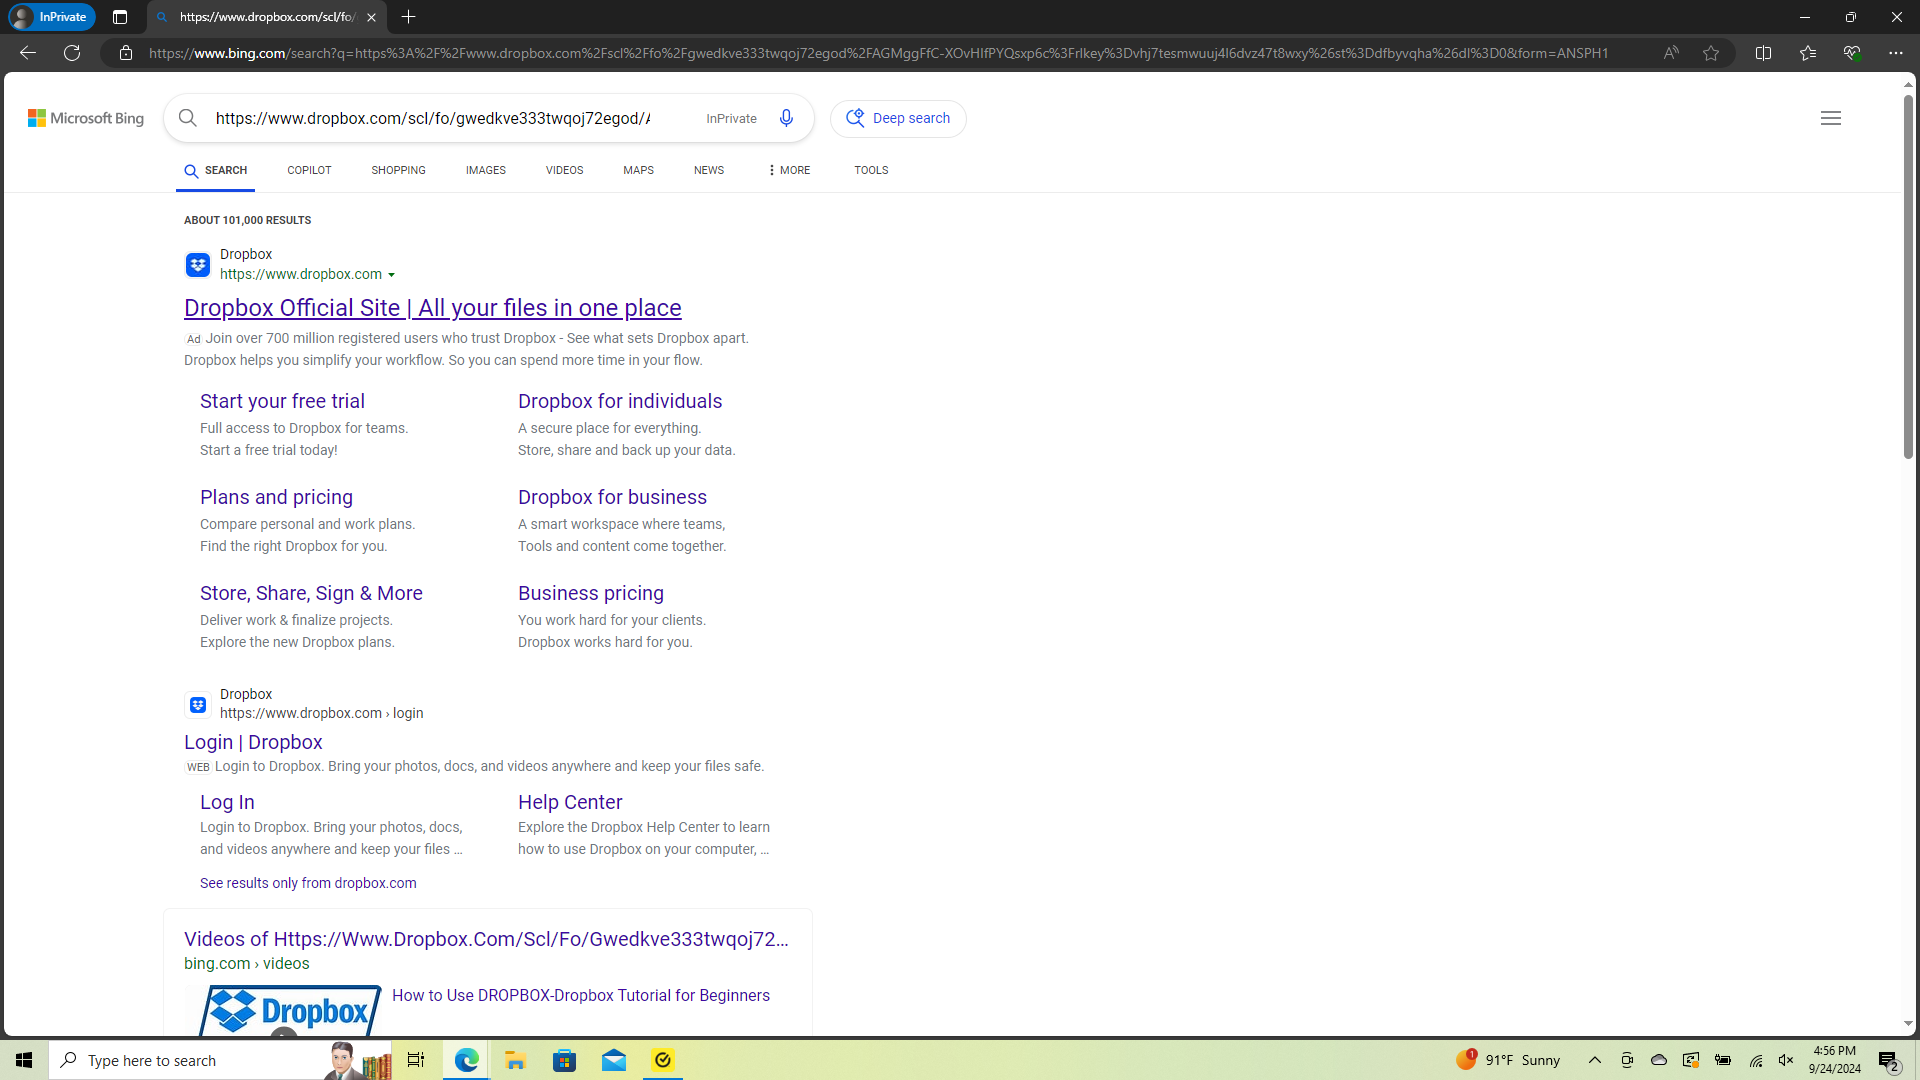This screenshot has height=1080, width=1920.
Task: Open the Login | Dropbox result link
Action: pos(253,742)
